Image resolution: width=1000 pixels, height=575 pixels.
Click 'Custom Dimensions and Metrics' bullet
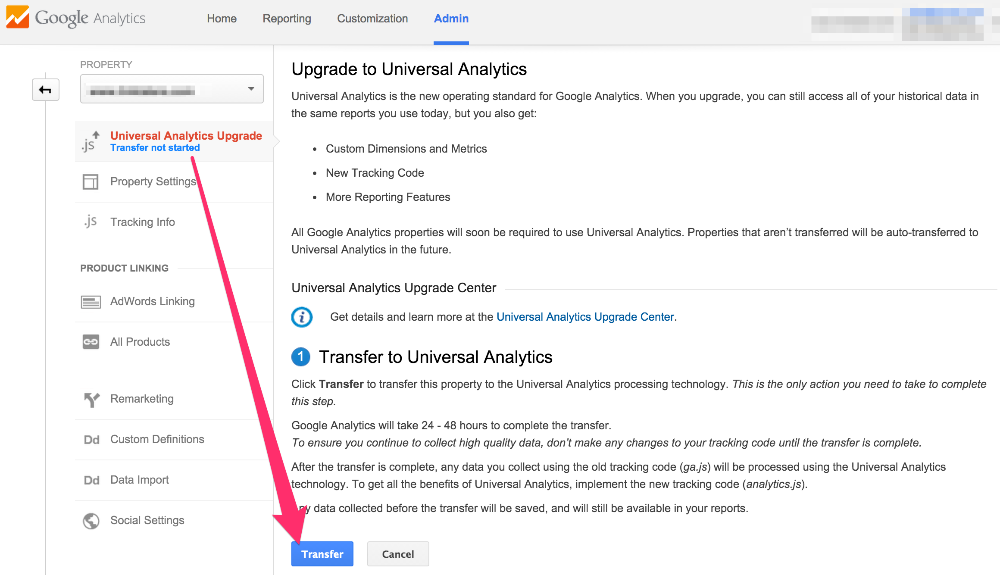pyautogui.click(x=406, y=149)
